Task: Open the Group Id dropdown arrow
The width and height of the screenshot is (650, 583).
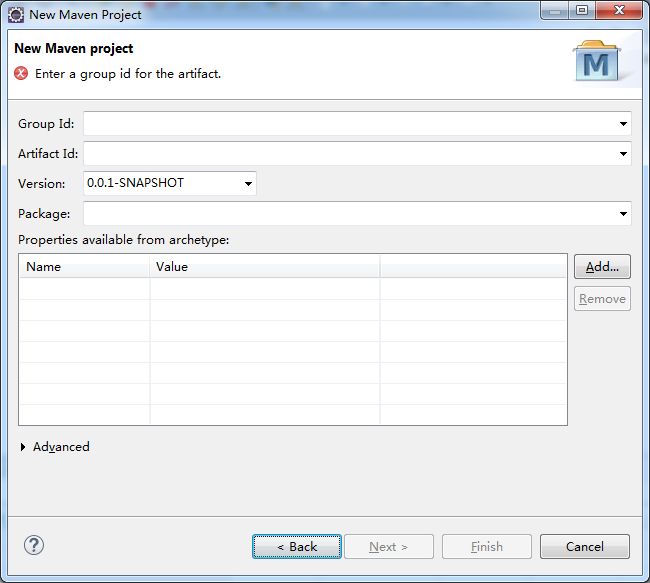Action: tap(623, 124)
